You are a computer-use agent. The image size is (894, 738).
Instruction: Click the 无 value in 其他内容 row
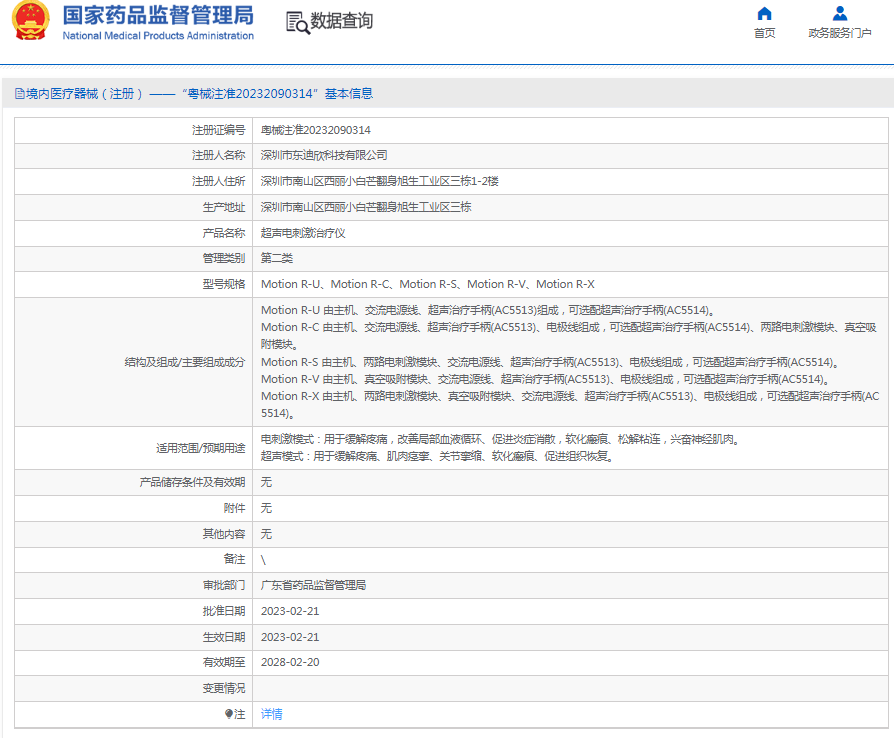[266, 534]
